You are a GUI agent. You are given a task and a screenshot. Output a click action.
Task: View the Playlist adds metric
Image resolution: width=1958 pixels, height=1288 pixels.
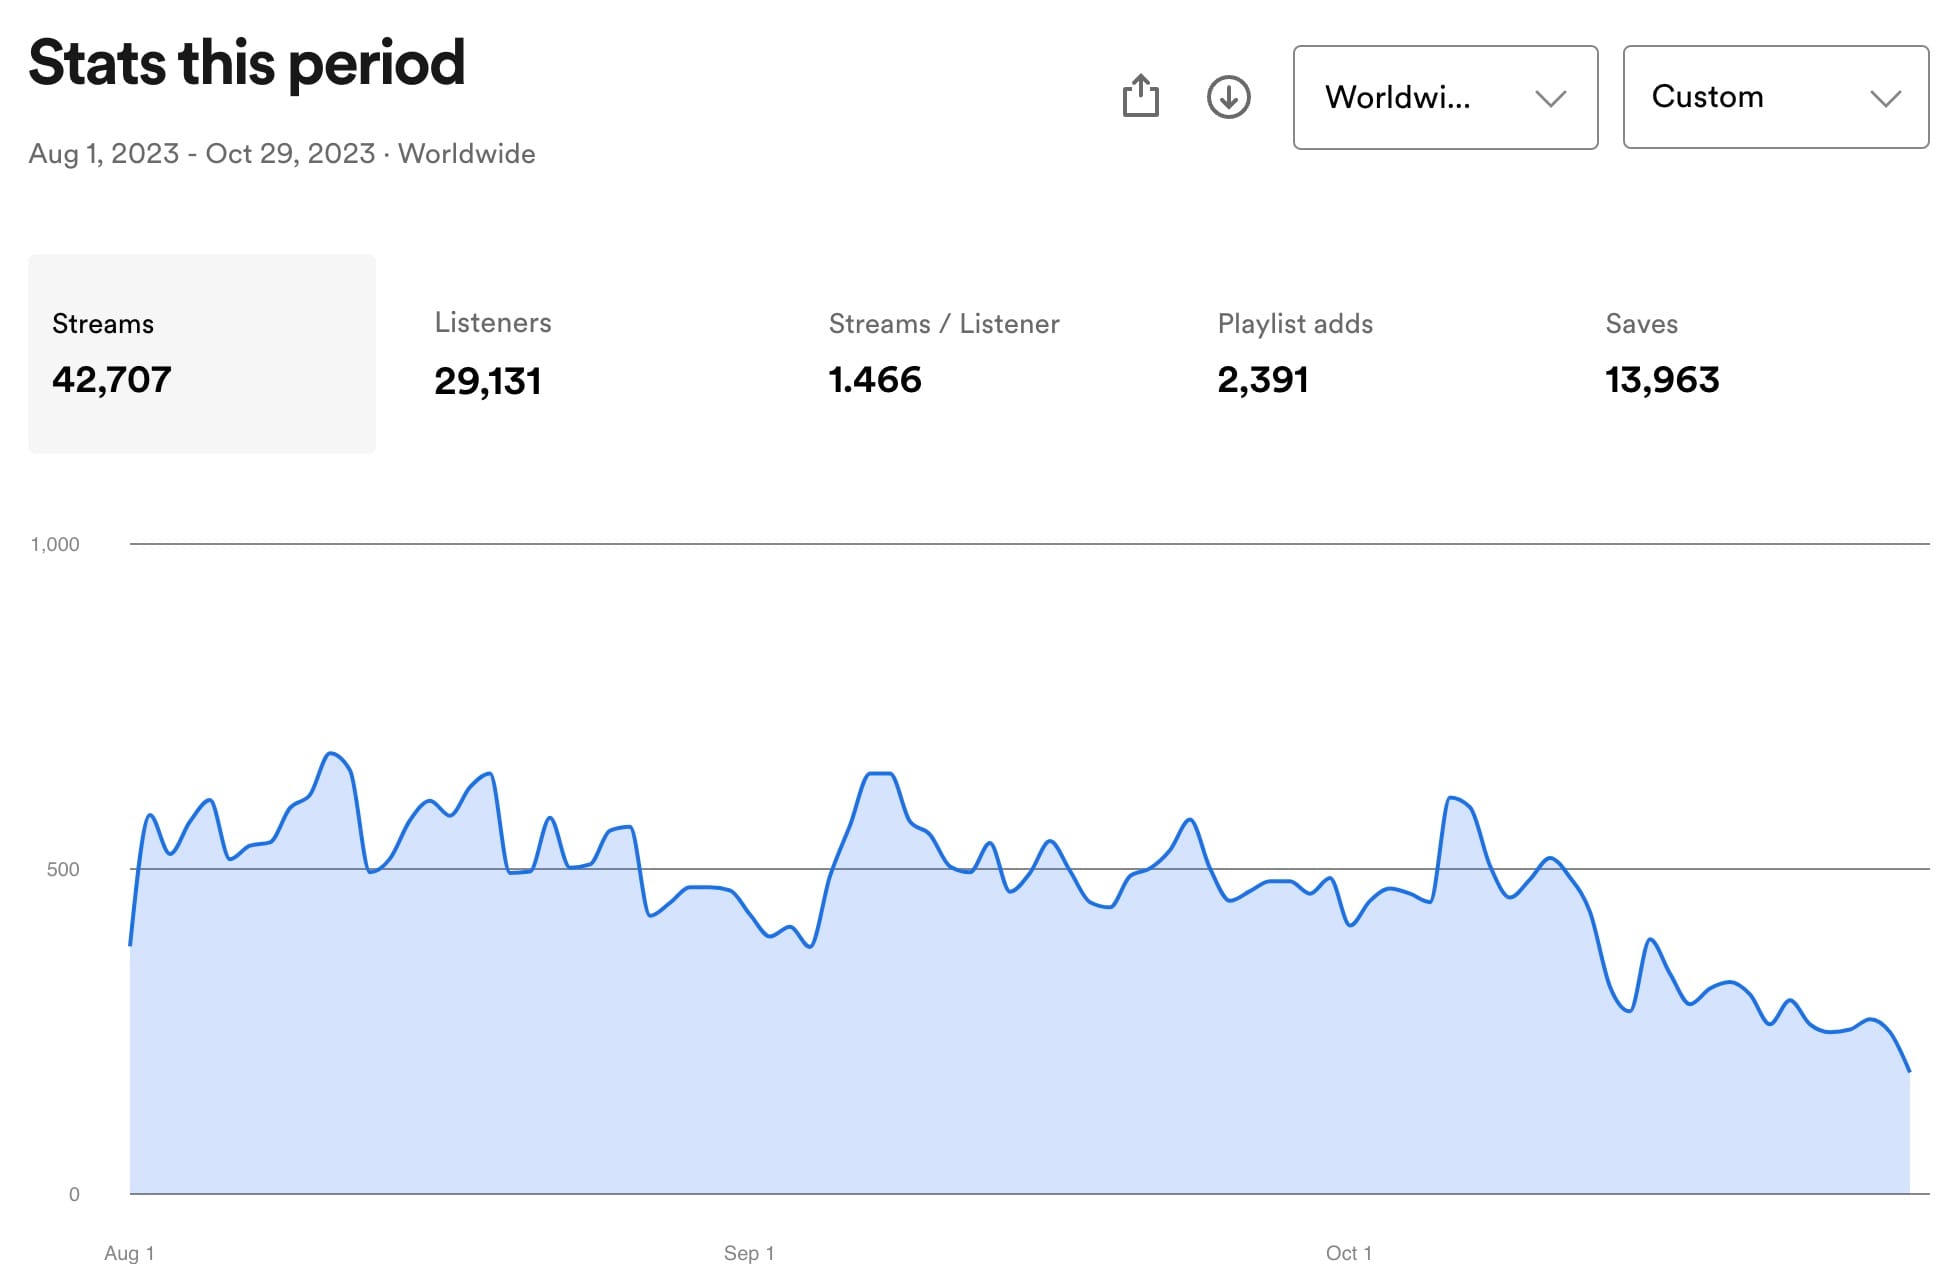pos(1294,352)
